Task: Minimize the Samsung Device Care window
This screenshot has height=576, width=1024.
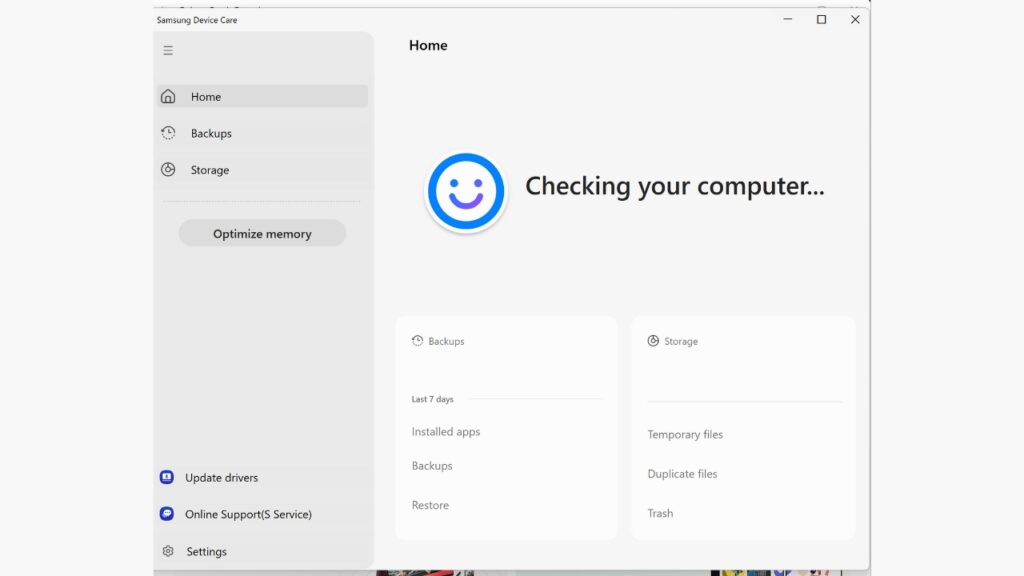Action: coord(788,20)
